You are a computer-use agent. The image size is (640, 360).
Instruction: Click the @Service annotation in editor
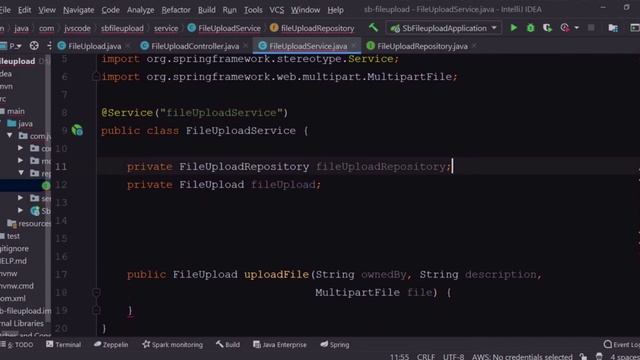click(127, 113)
